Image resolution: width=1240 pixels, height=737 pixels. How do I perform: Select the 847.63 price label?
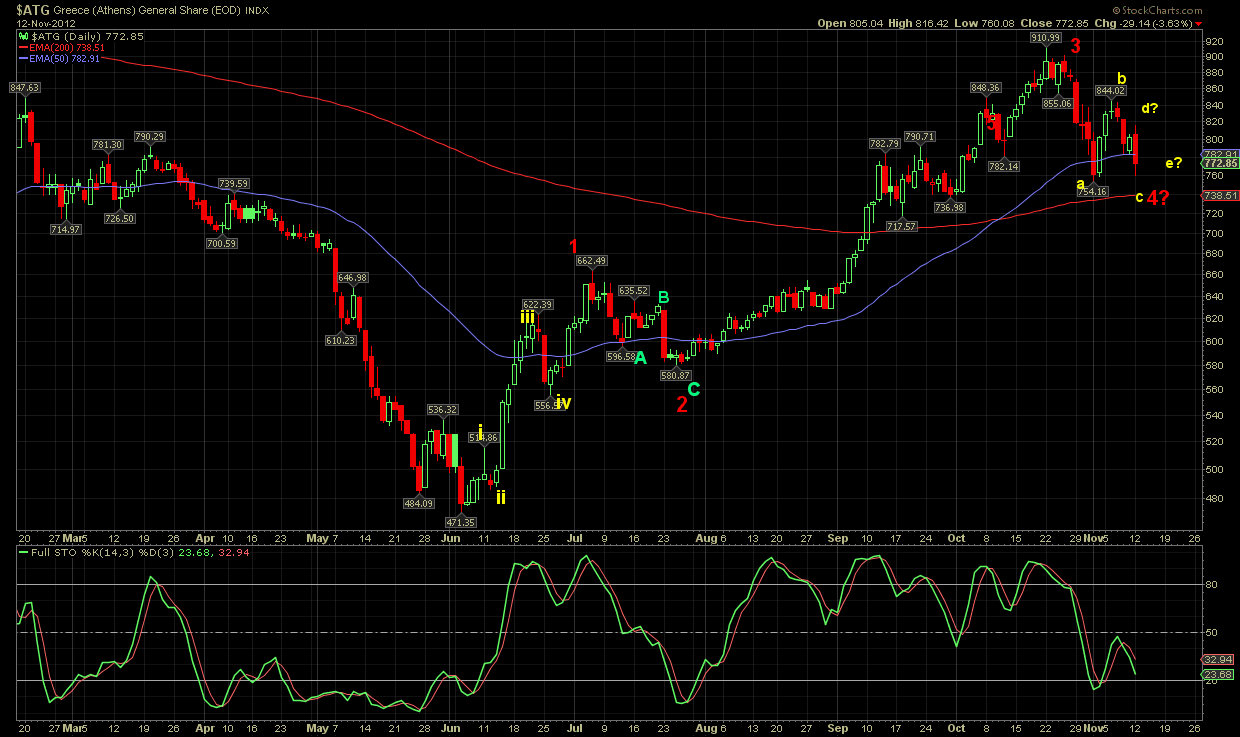(24, 88)
